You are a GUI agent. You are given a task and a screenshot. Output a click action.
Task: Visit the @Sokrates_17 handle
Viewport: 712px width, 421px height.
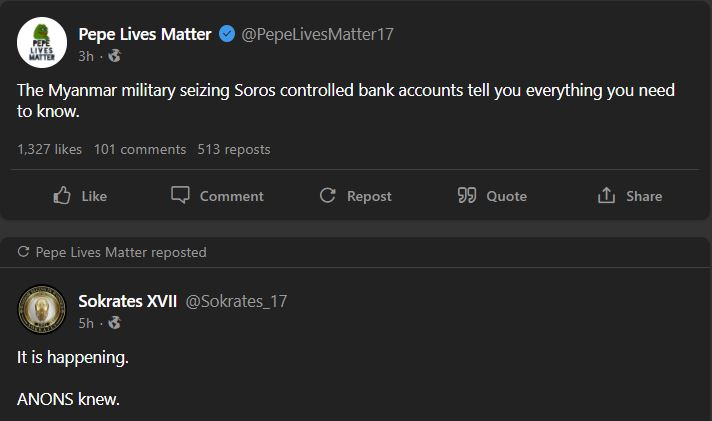[x=236, y=301]
